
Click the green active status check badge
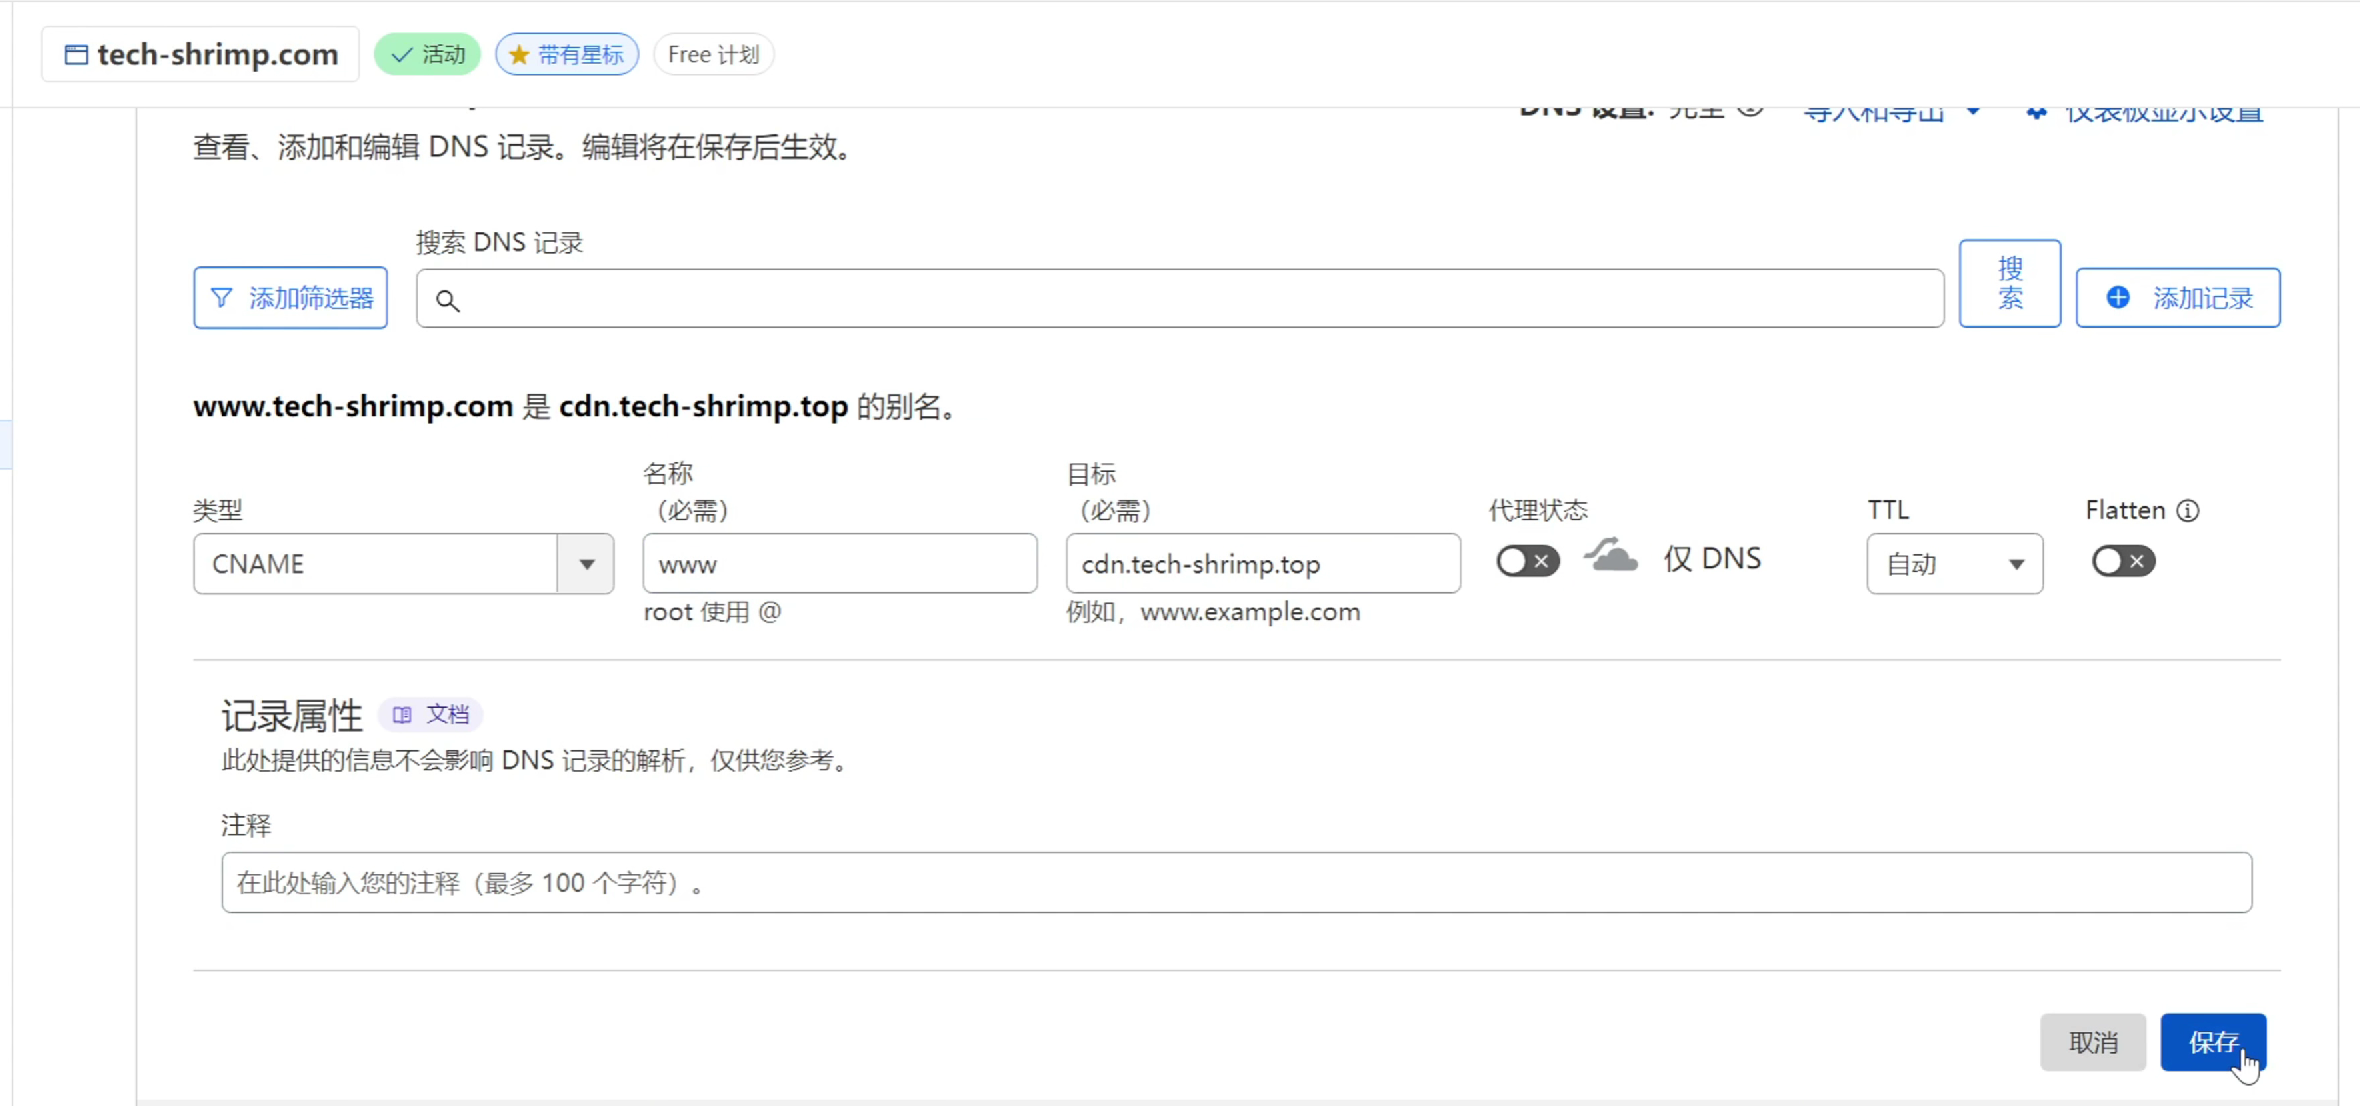coord(427,55)
